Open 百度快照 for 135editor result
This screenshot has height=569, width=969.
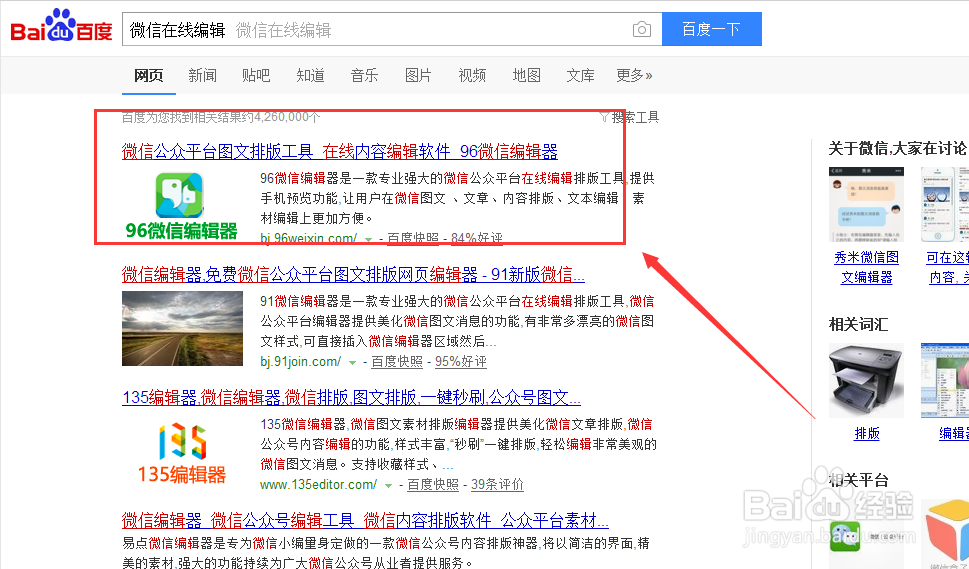pyautogui.click(x=433, y=484)
